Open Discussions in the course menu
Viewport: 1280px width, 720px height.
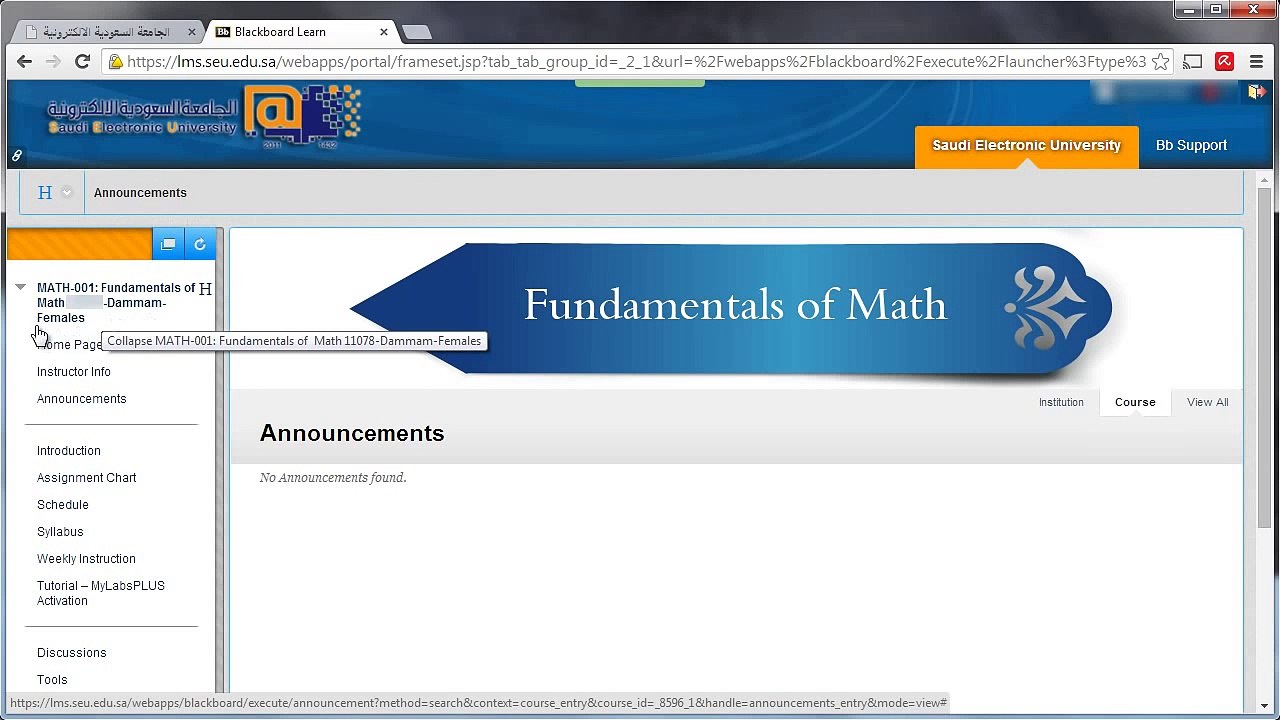coord(72,653)
